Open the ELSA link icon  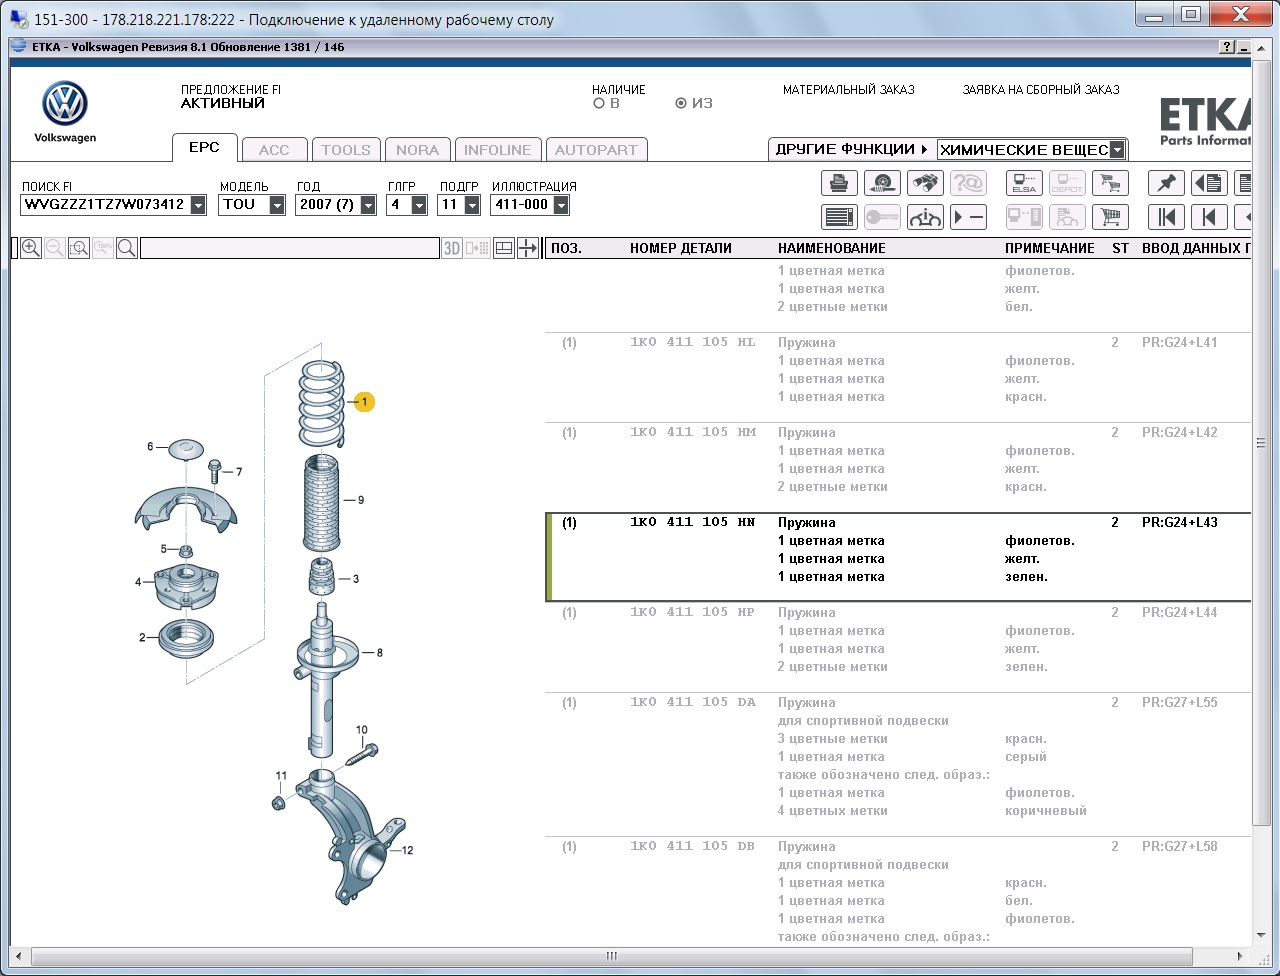1024,183
